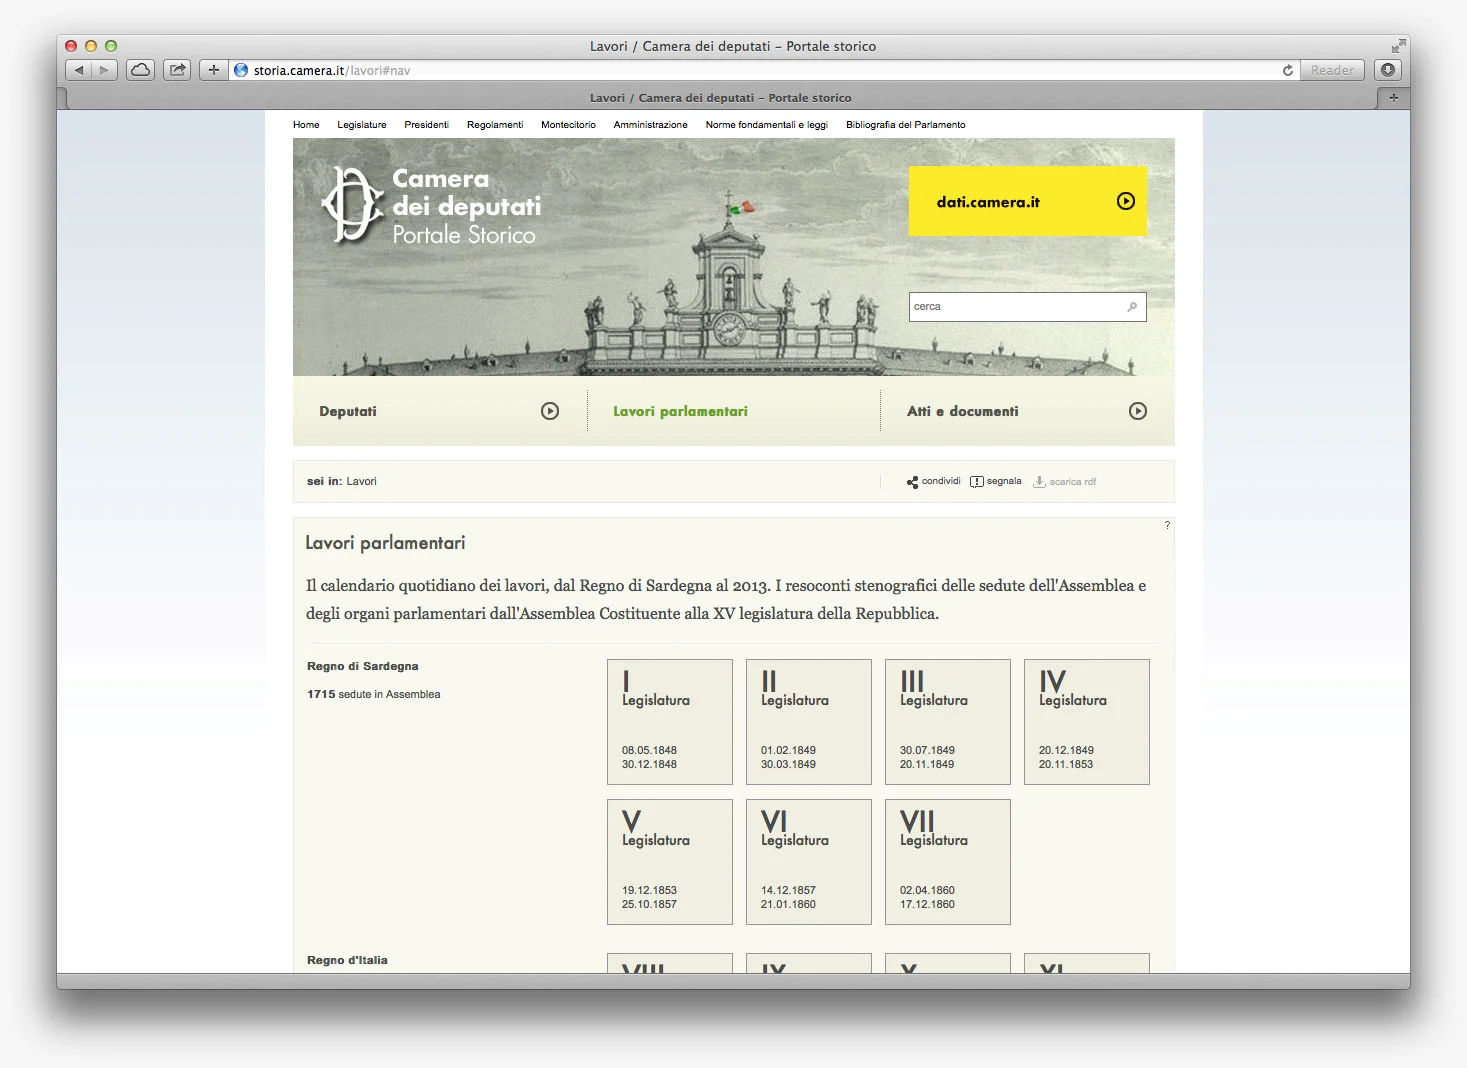Screen dimensions: 1467x1068
Task: Click the scarica rdf download link
Action: [1065, 482]
